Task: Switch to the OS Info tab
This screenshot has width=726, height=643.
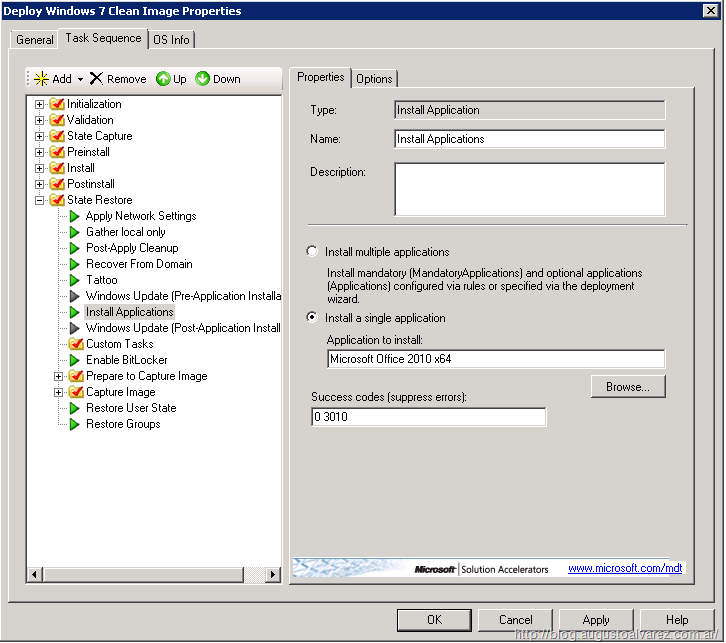Action: (171, 39)
